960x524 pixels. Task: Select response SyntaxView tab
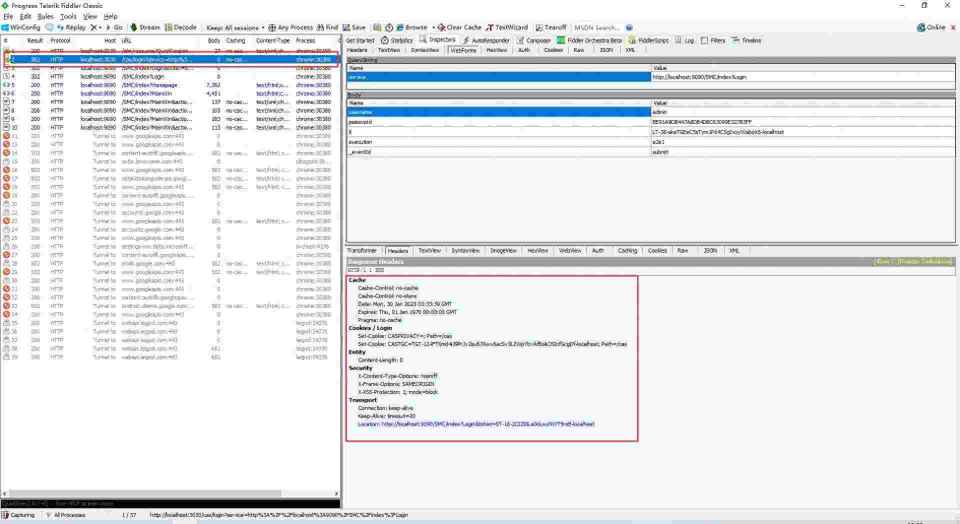[x=465, y=251]
